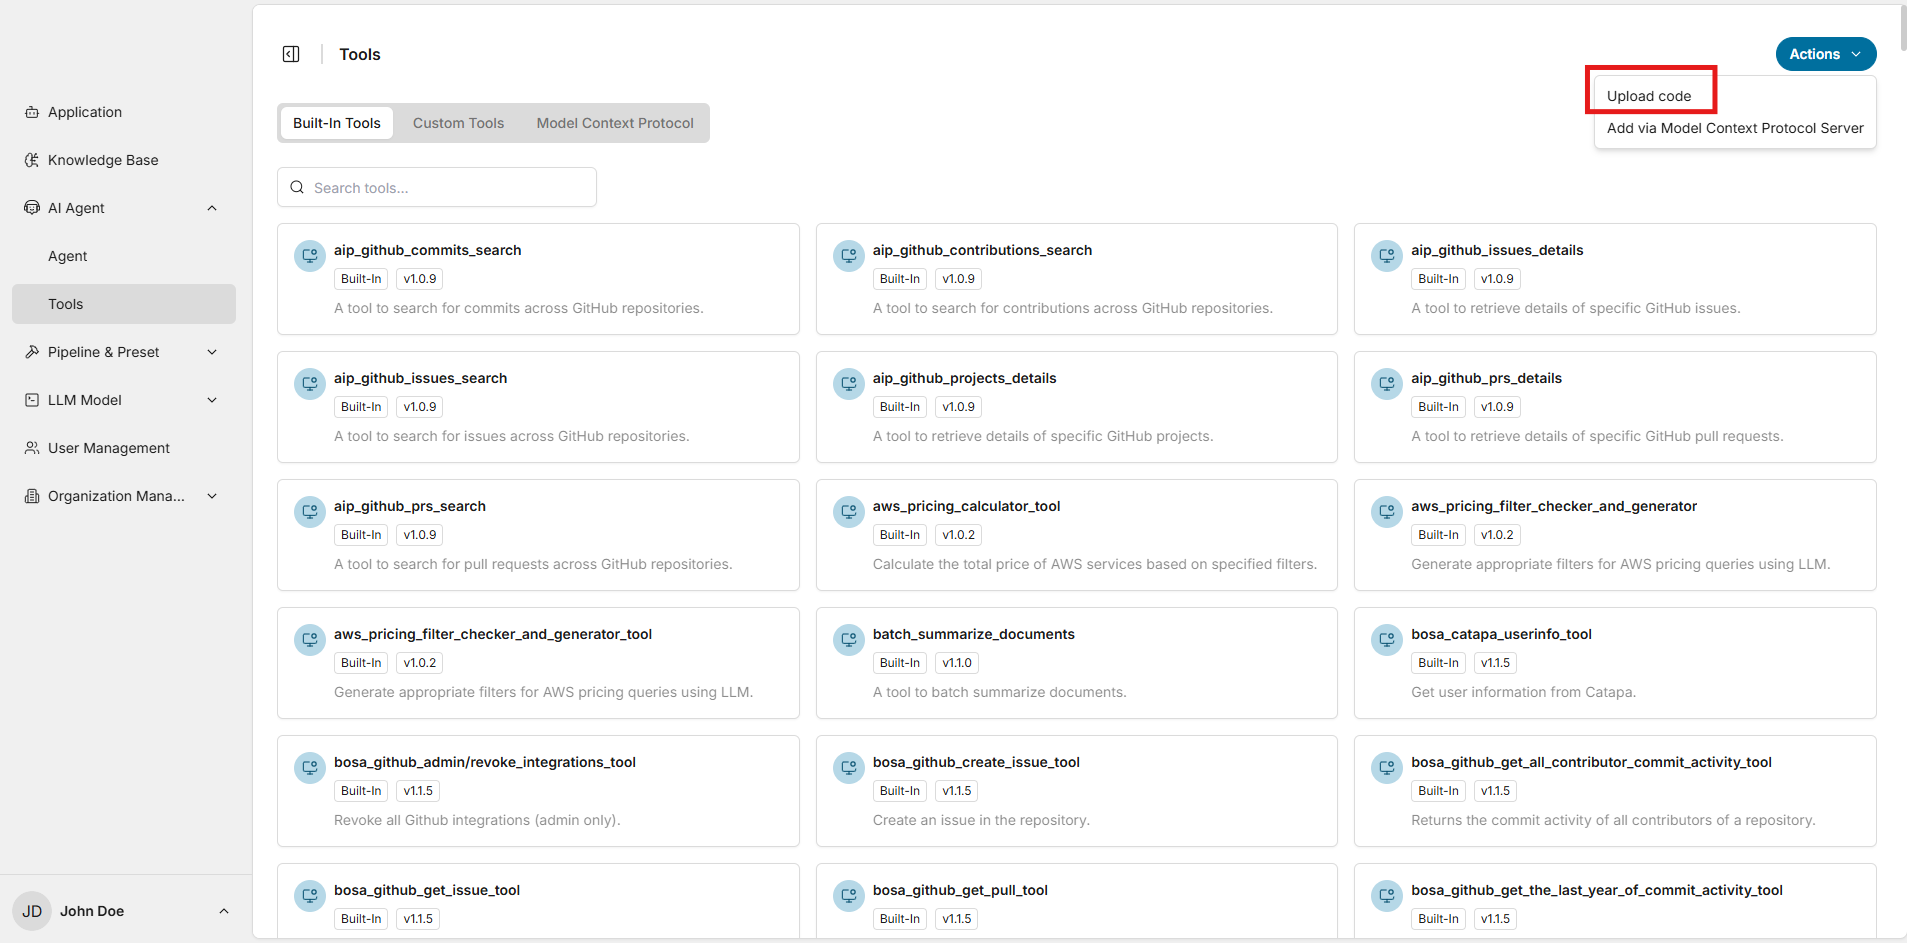Click the aip_github_commits_search tool icon
Image resolution: width=1907 pixels, height=943 pixels.
point(310,256)
